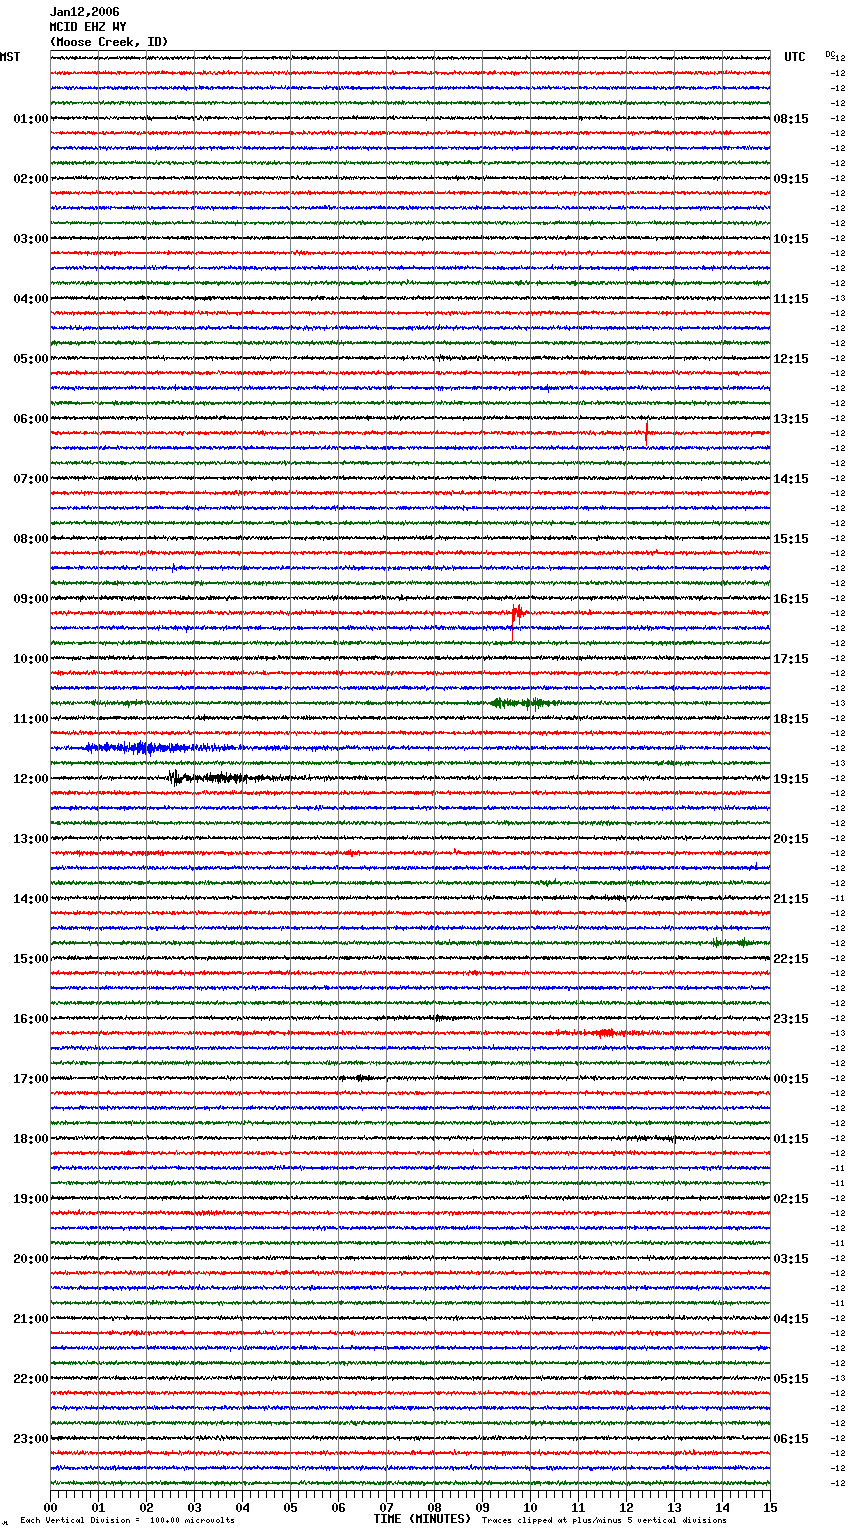Click the 22:00 MST hour label
The height and width of the screenshot is (1534, 850).
pyautogui.click(x=31, y=1379)
